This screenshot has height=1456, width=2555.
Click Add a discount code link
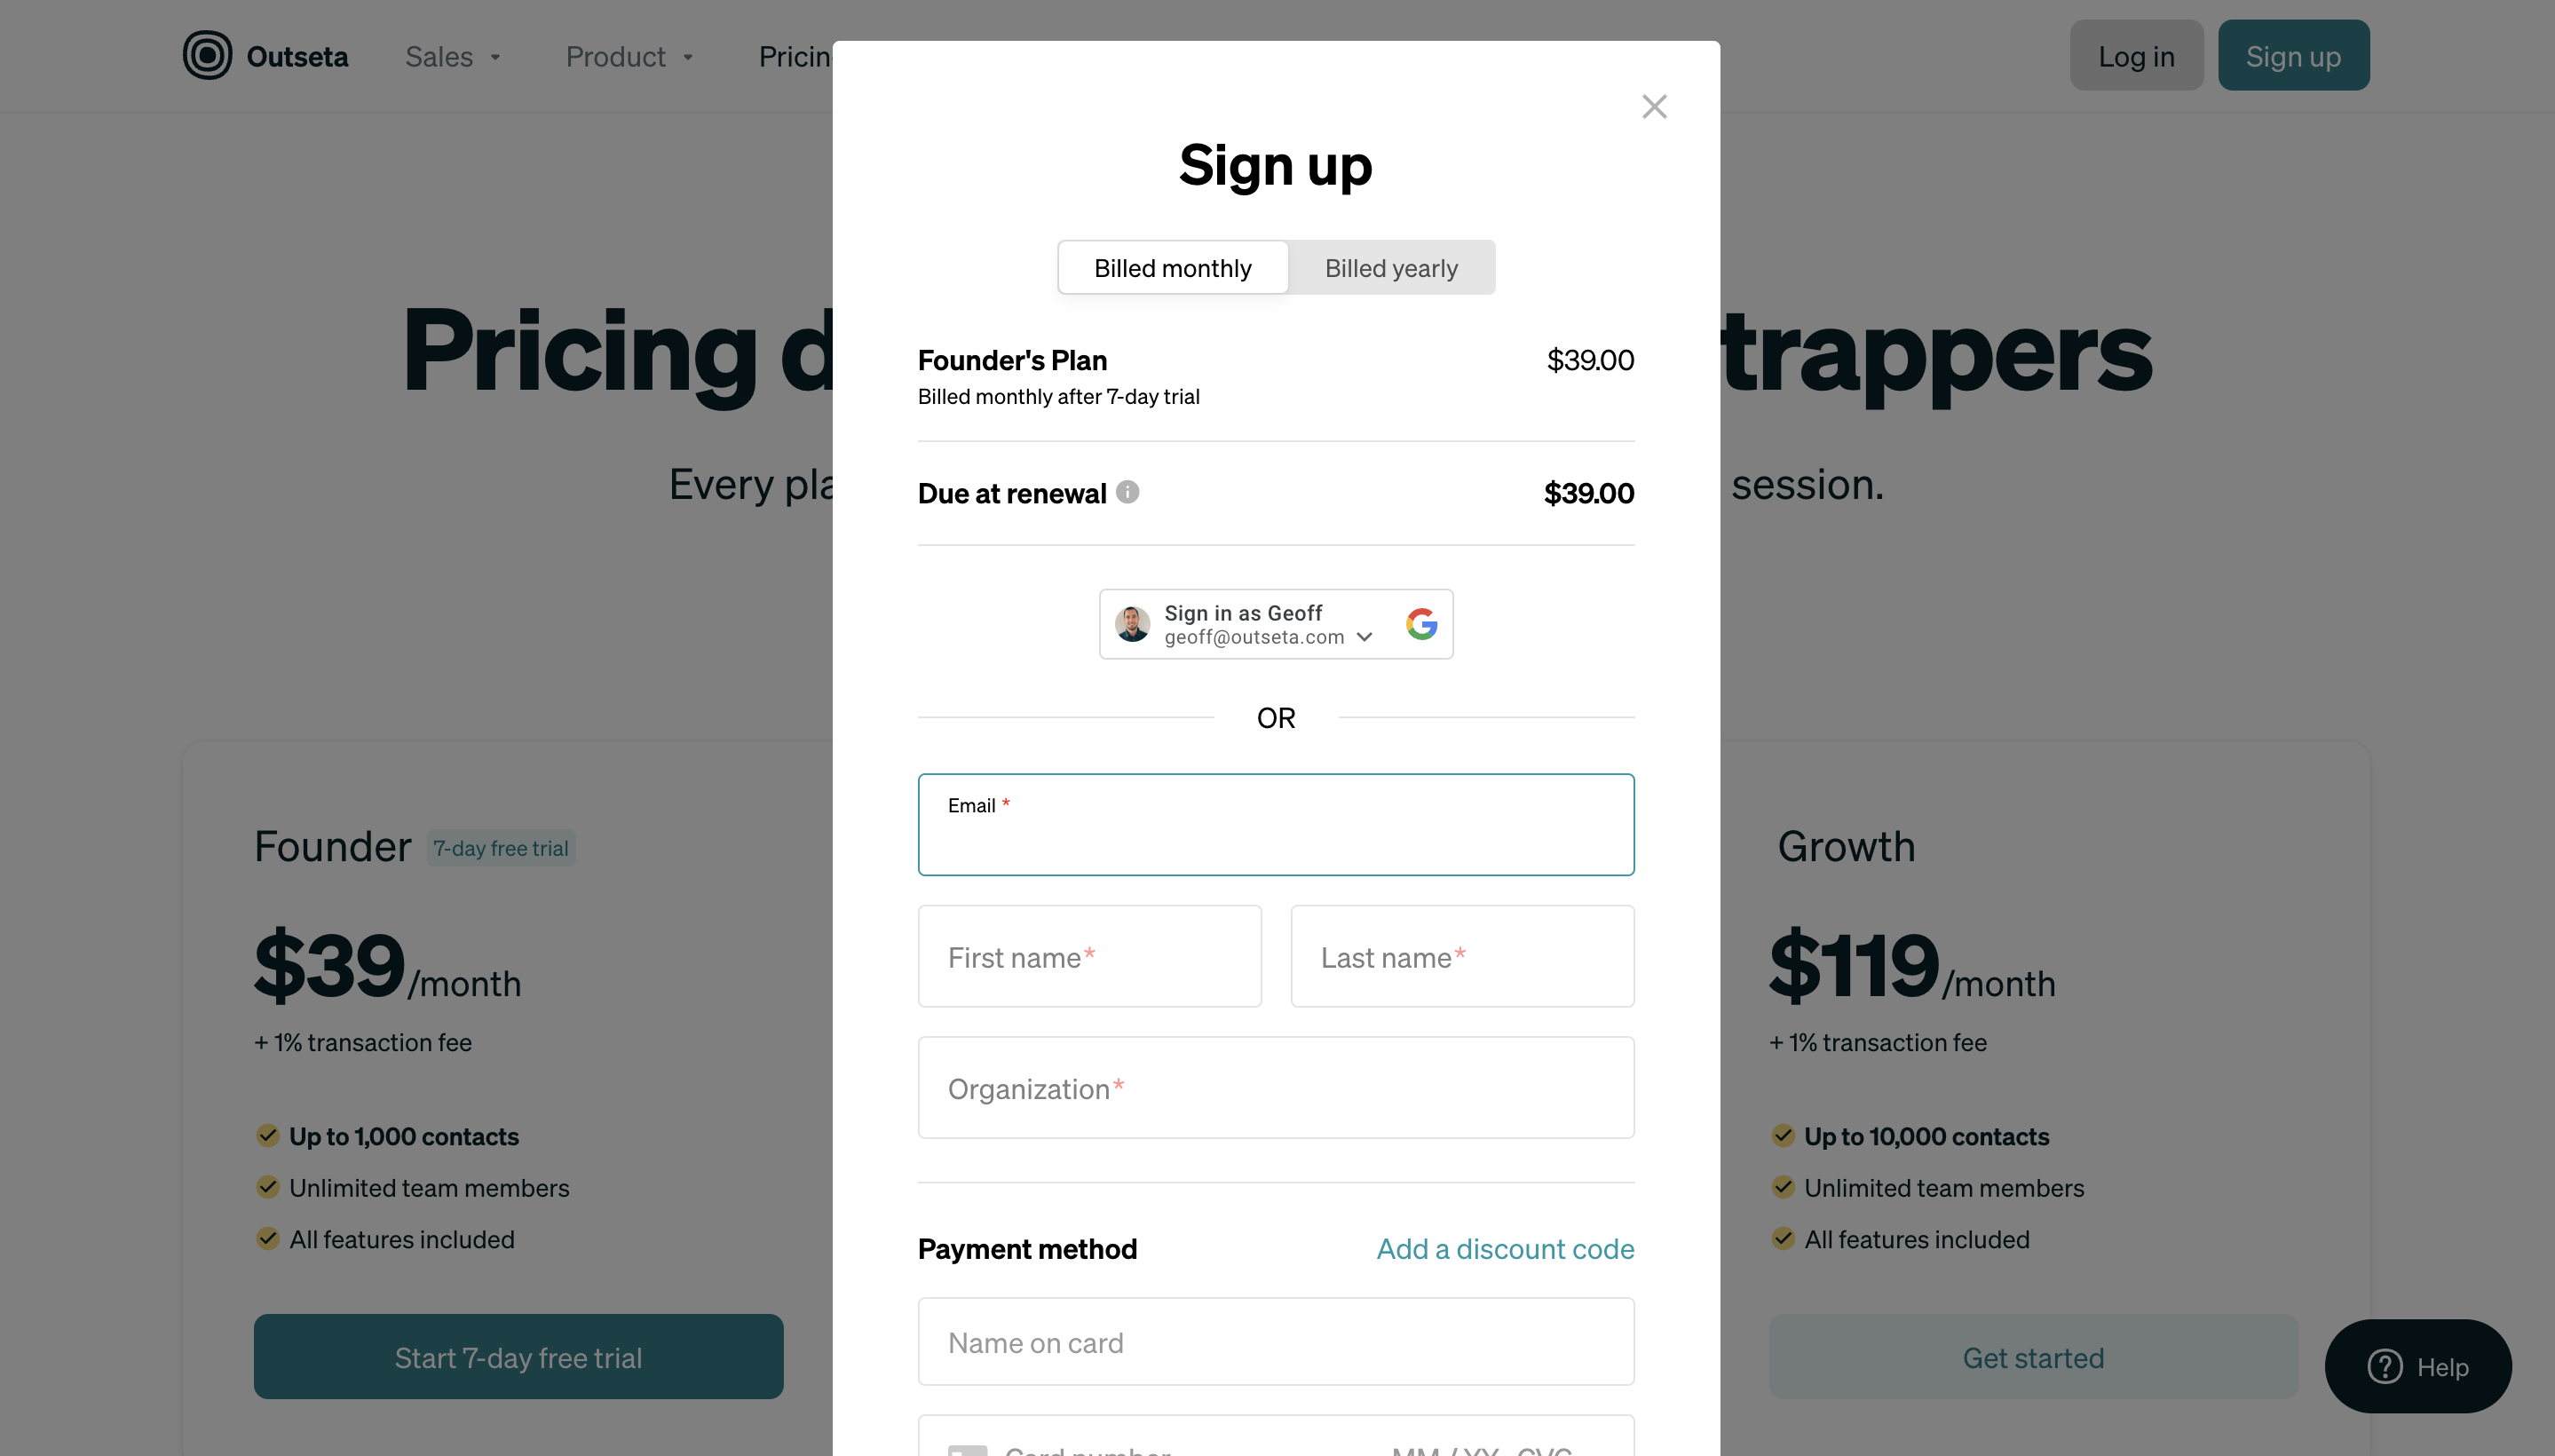(1504, 1247)
